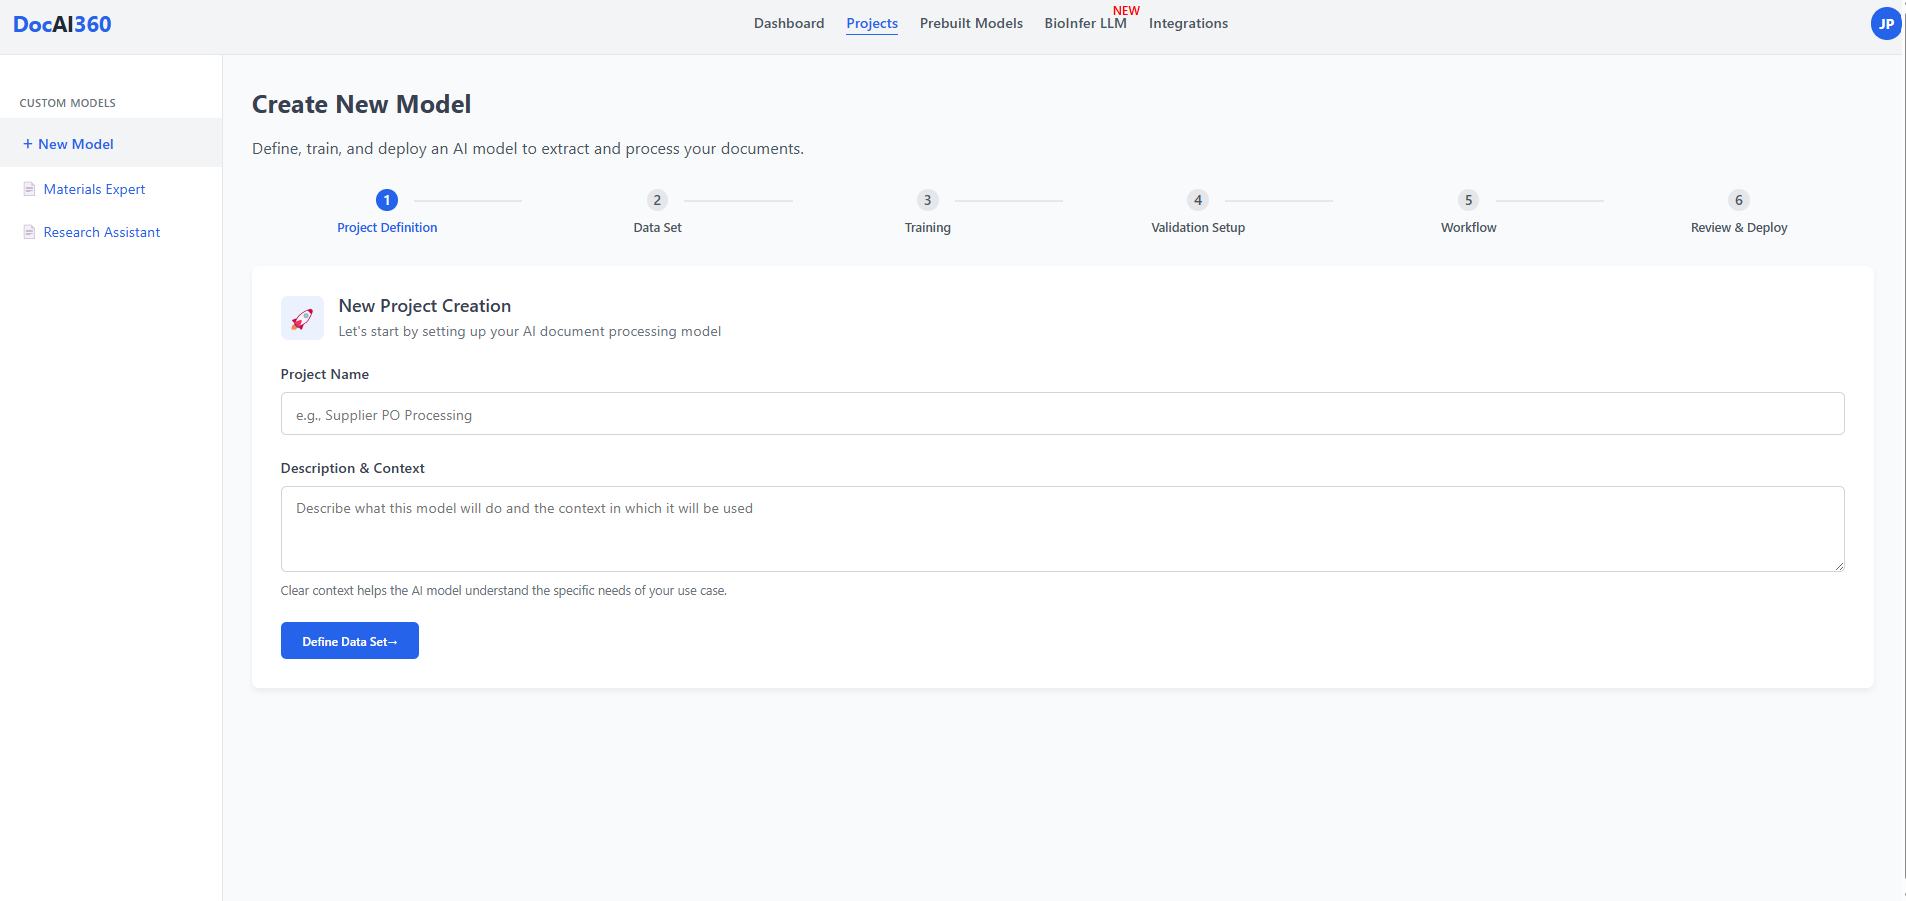Switch to Prebuilt Models
Viewport: 1906px width, 901px height.
tap(970, 22)
